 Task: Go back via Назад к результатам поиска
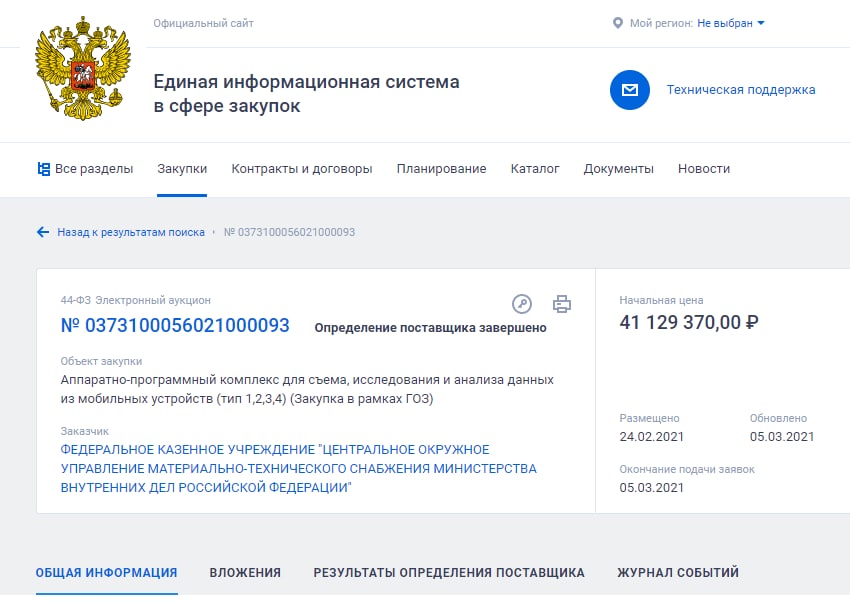coord(131,233)
